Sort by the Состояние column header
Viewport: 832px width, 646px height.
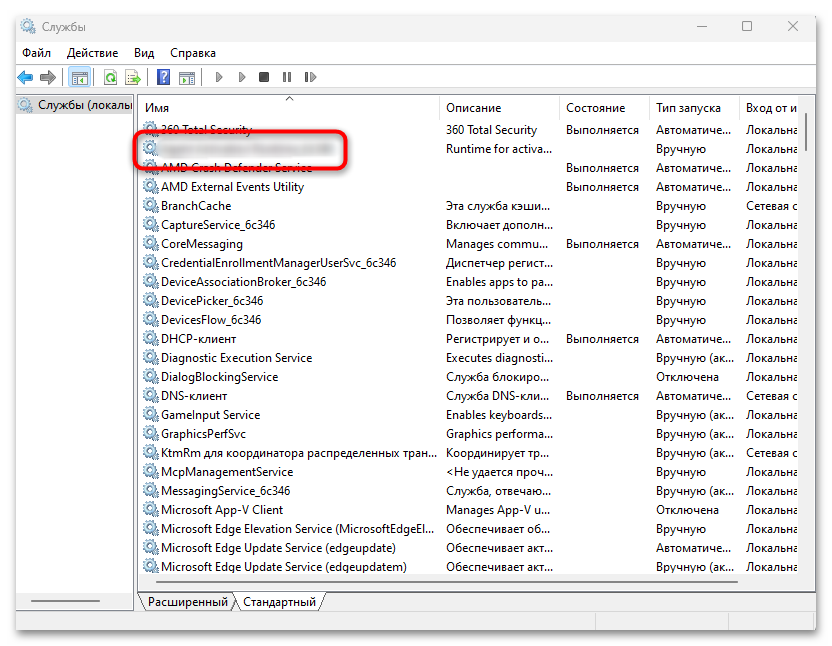tap(604, 108)
